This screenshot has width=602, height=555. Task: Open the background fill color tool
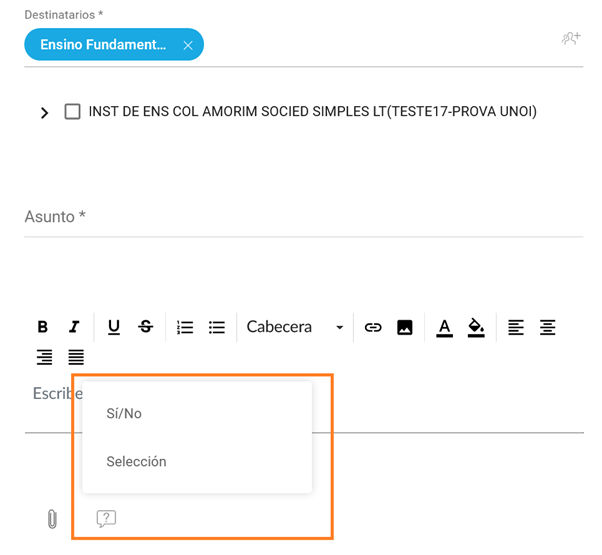tap(477, 327)
